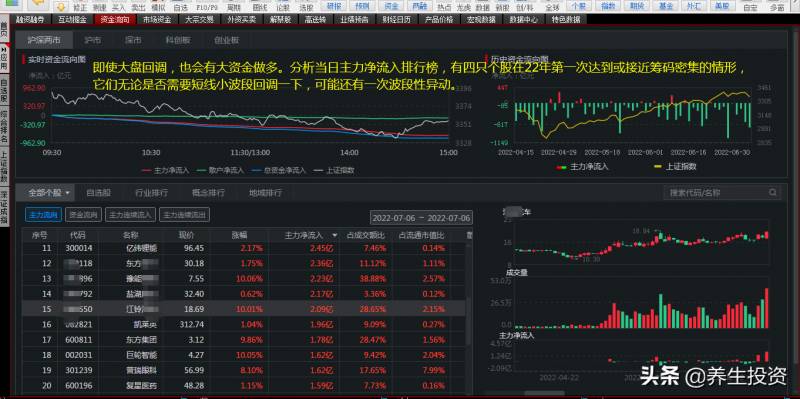Open the 财经日历 tab
800x399 pixels.
[396, 19]
